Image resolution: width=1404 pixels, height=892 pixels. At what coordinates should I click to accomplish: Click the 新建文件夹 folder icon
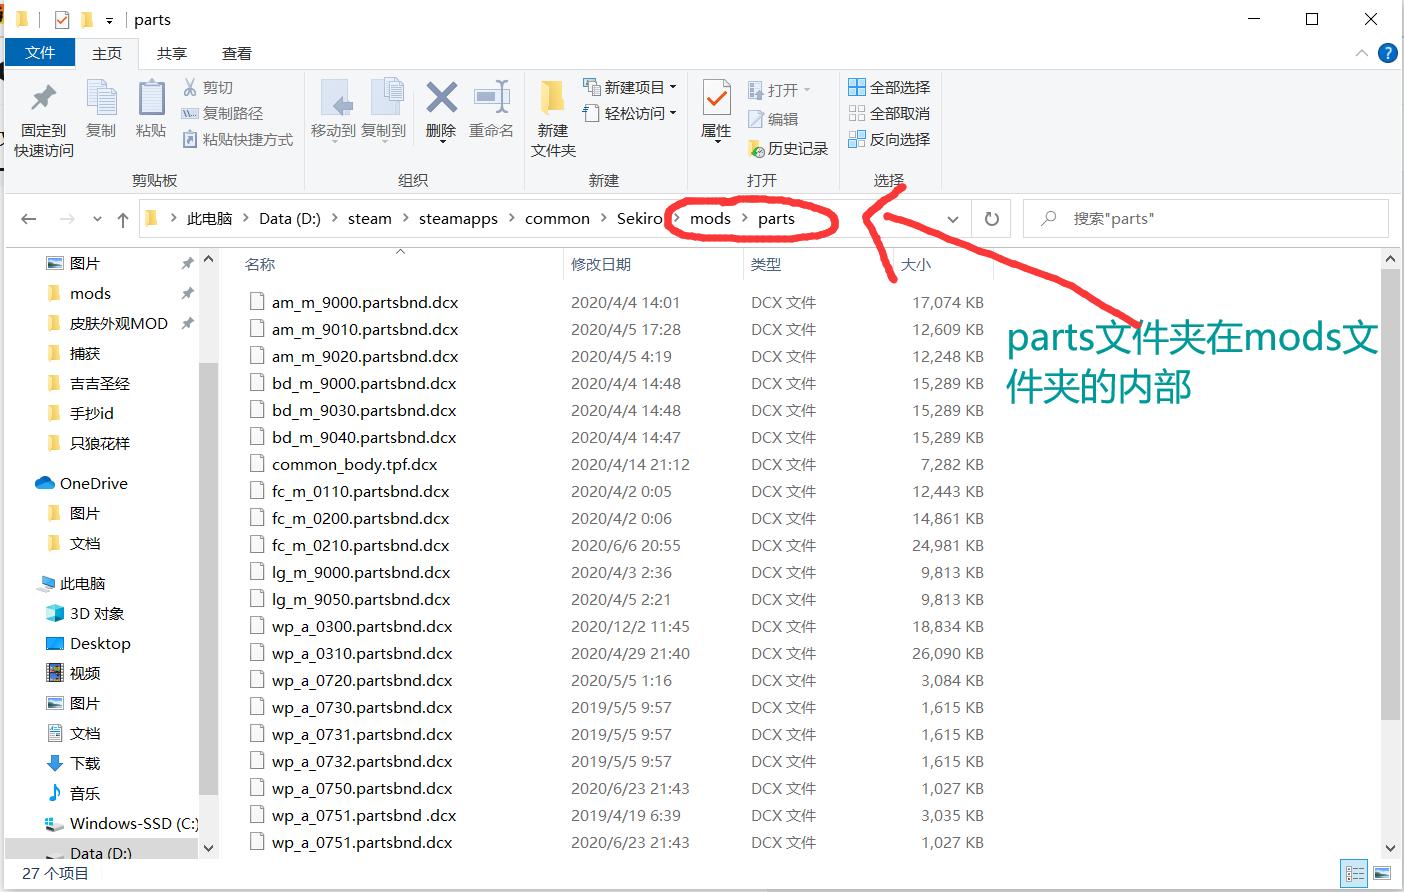(x=552, y=98)
